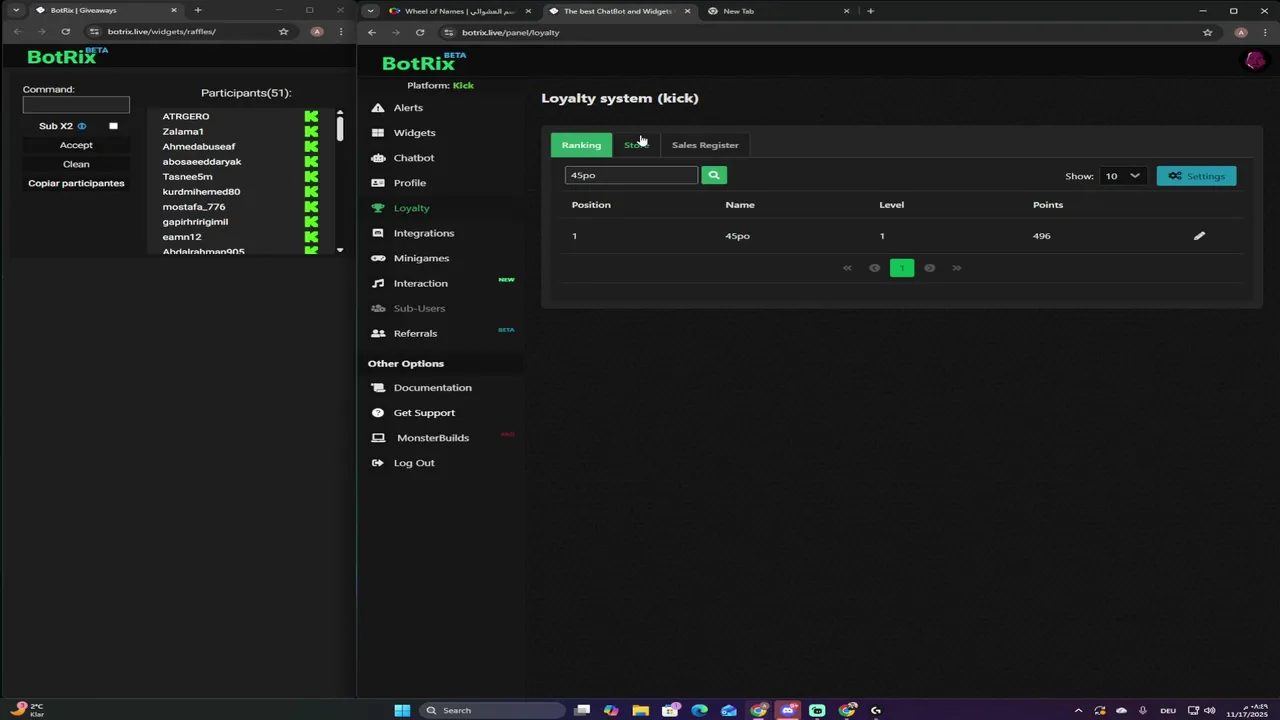Bookmark the loyalty panel page with the star
This screenshot has width=1280, height=720.
1207,32
